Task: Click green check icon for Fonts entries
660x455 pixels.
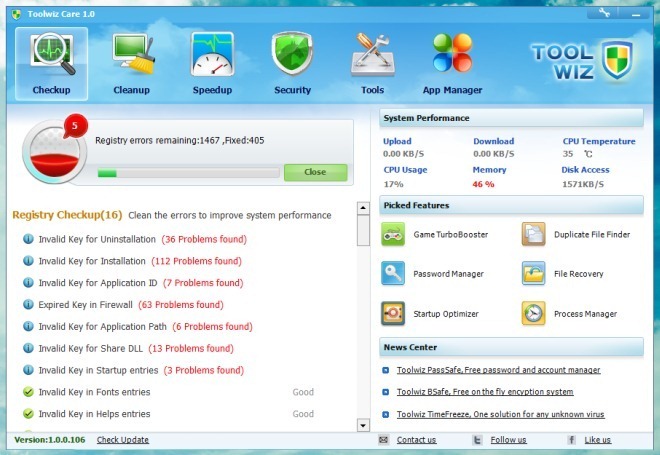Action: coord(28,392)
